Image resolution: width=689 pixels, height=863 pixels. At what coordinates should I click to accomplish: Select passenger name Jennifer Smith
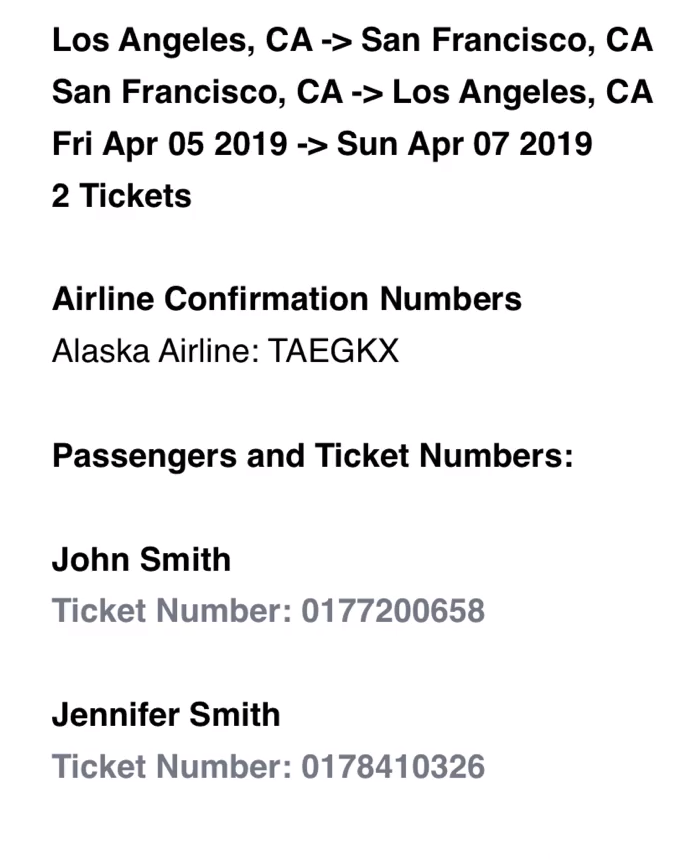coord(166,715)
